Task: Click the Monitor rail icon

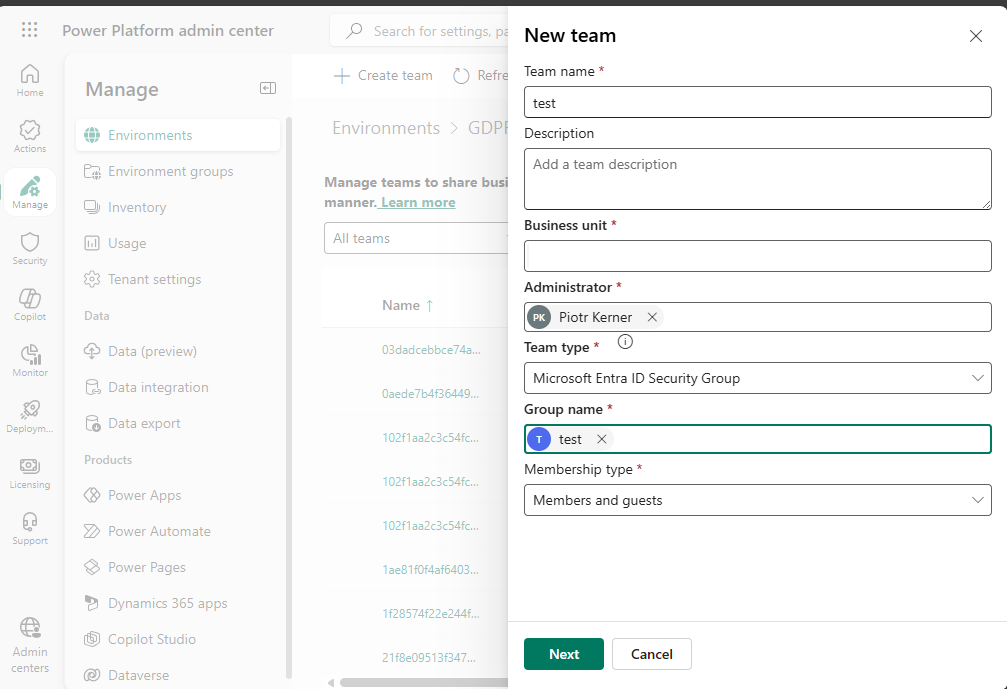Action: pyautogui.click(x=30, y=360)
